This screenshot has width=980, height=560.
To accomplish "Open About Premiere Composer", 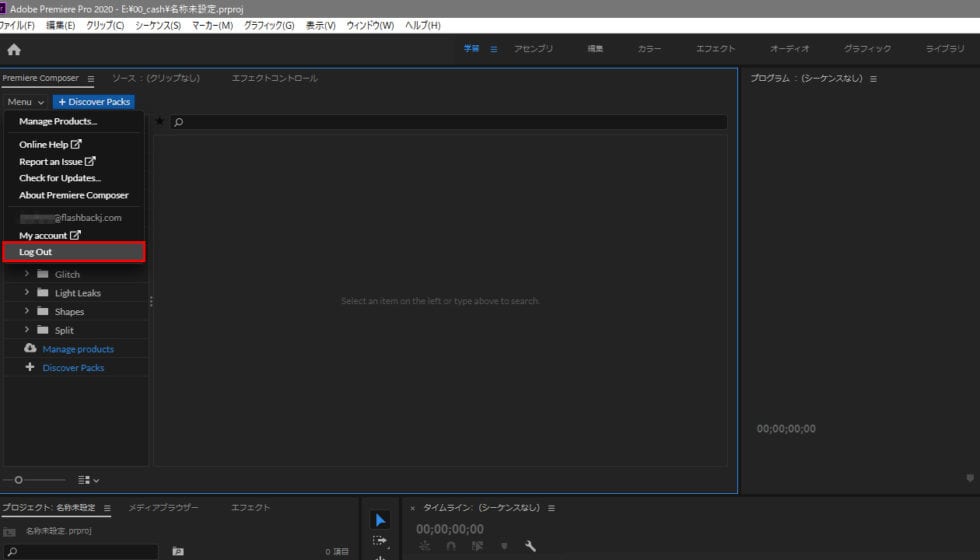I will pyautogui.click(x=74, y=195).
